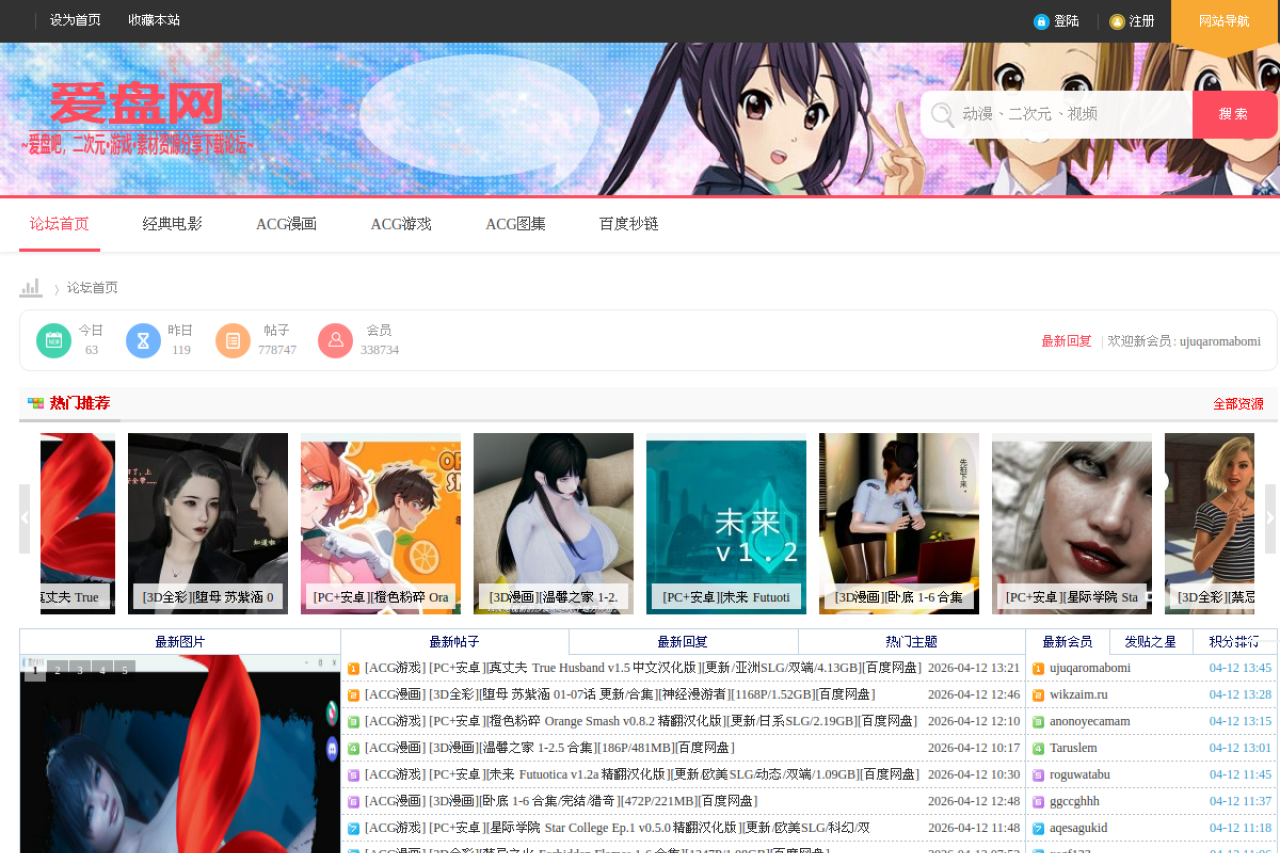The width and height of the screenshot is (1280, 853).
Task: Switch to the 发贴之星 tab
Action: pyautogui.click(x=1151, y=642)
